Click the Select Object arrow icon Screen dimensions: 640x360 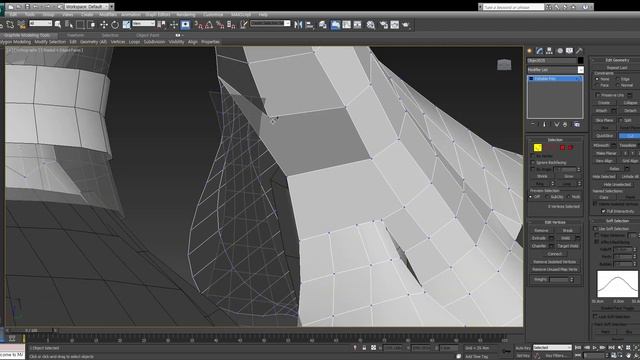58,25
